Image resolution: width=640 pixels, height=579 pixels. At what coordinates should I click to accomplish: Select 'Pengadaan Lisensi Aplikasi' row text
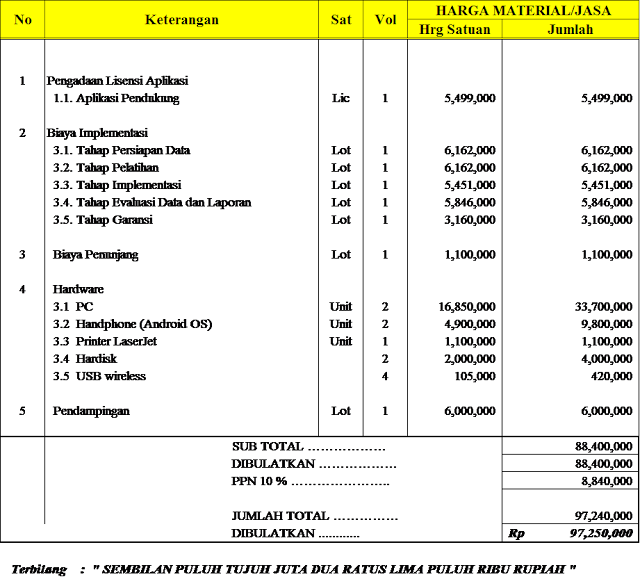coord(117,81)
